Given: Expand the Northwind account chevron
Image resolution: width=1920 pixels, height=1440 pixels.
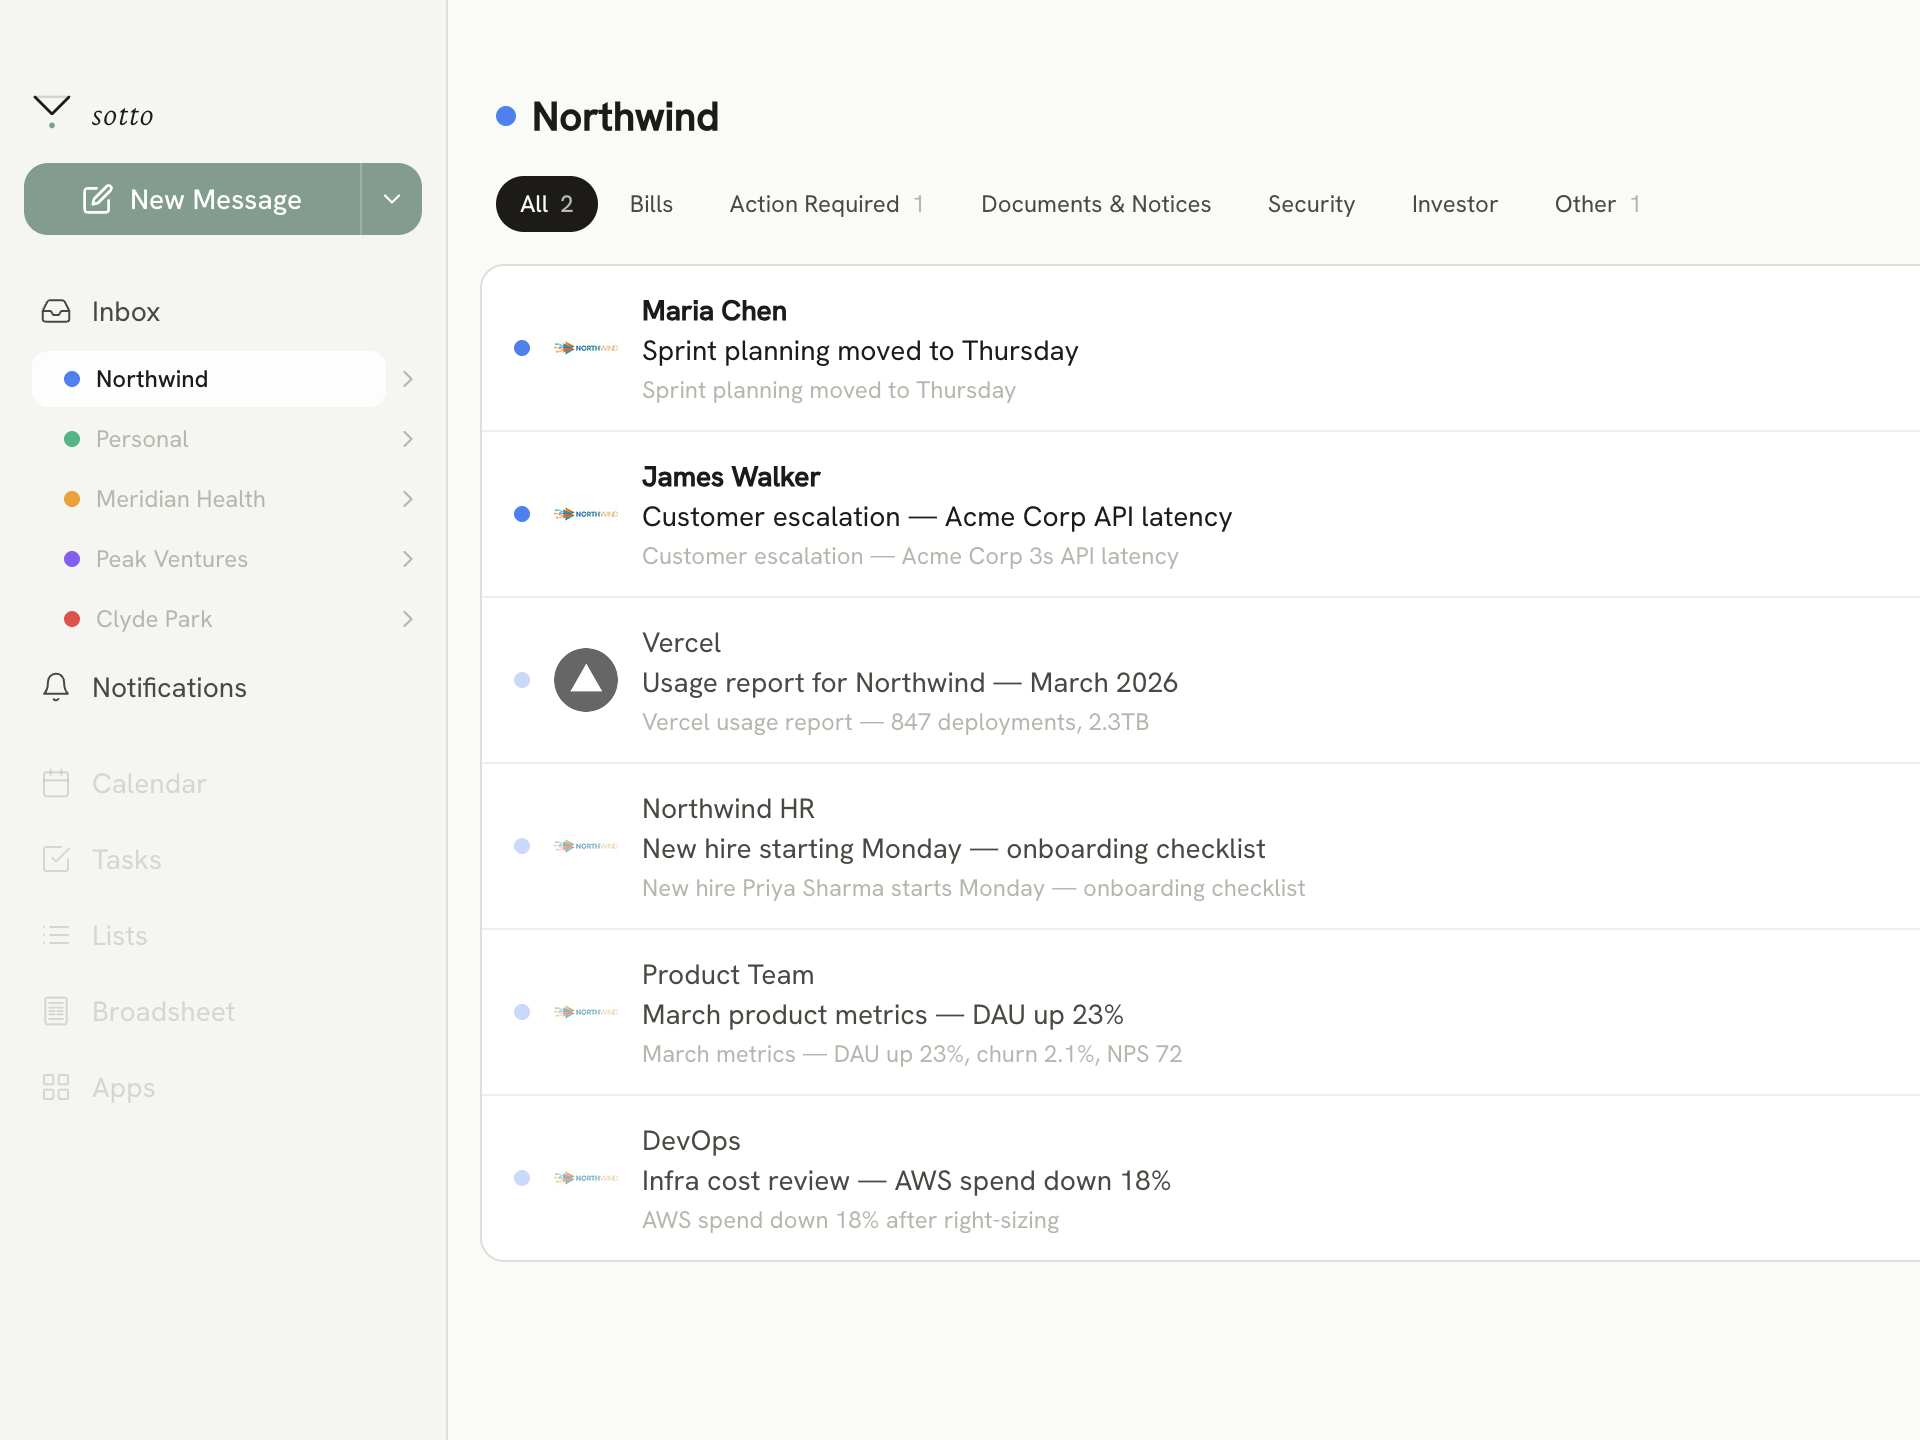Looking at the screenshot, I should click(407, 378).
